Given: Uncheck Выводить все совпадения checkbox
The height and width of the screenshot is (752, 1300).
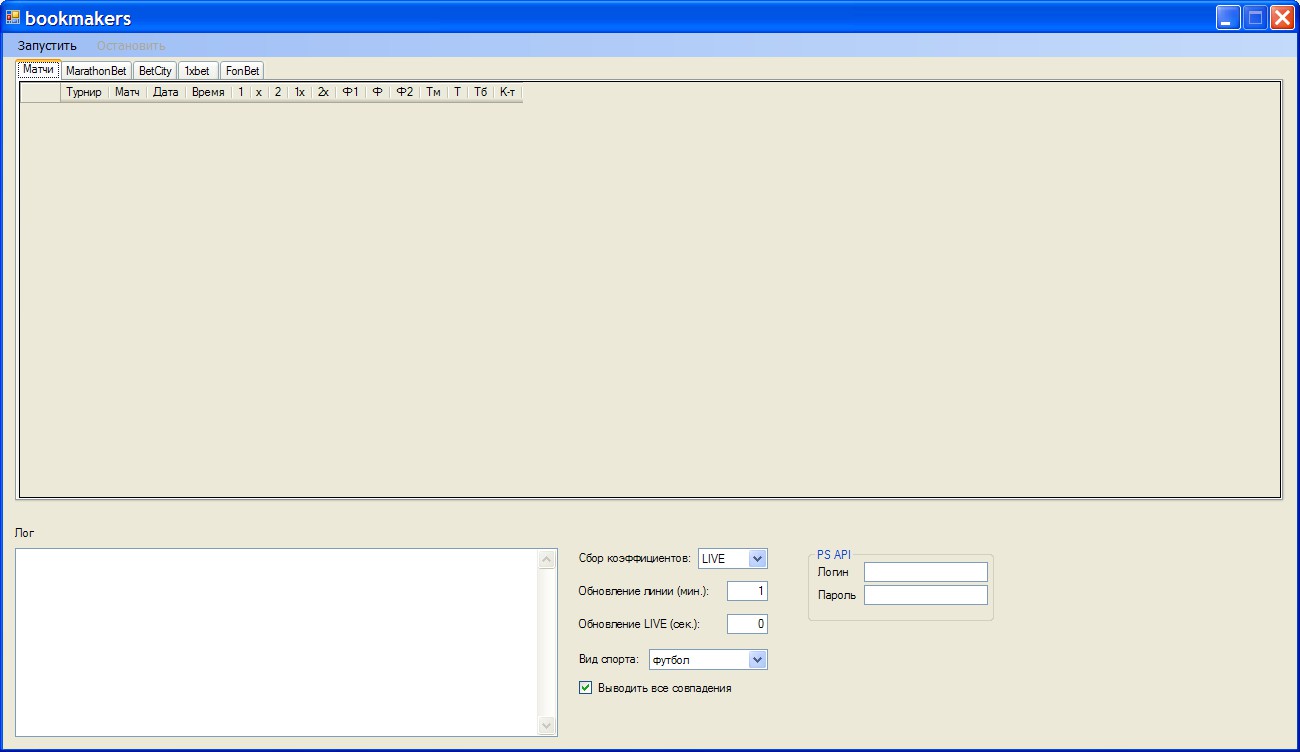Looking at the screenshot, I should pyautogui.click(x=586, y=688).
